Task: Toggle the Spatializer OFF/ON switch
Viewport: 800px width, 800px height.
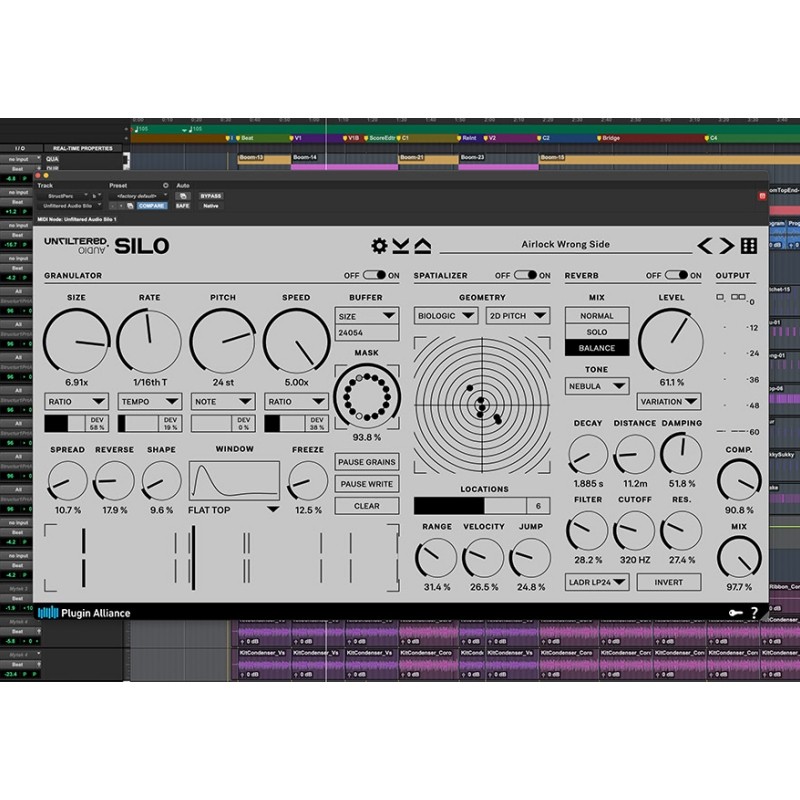Action: pos(525,275)
